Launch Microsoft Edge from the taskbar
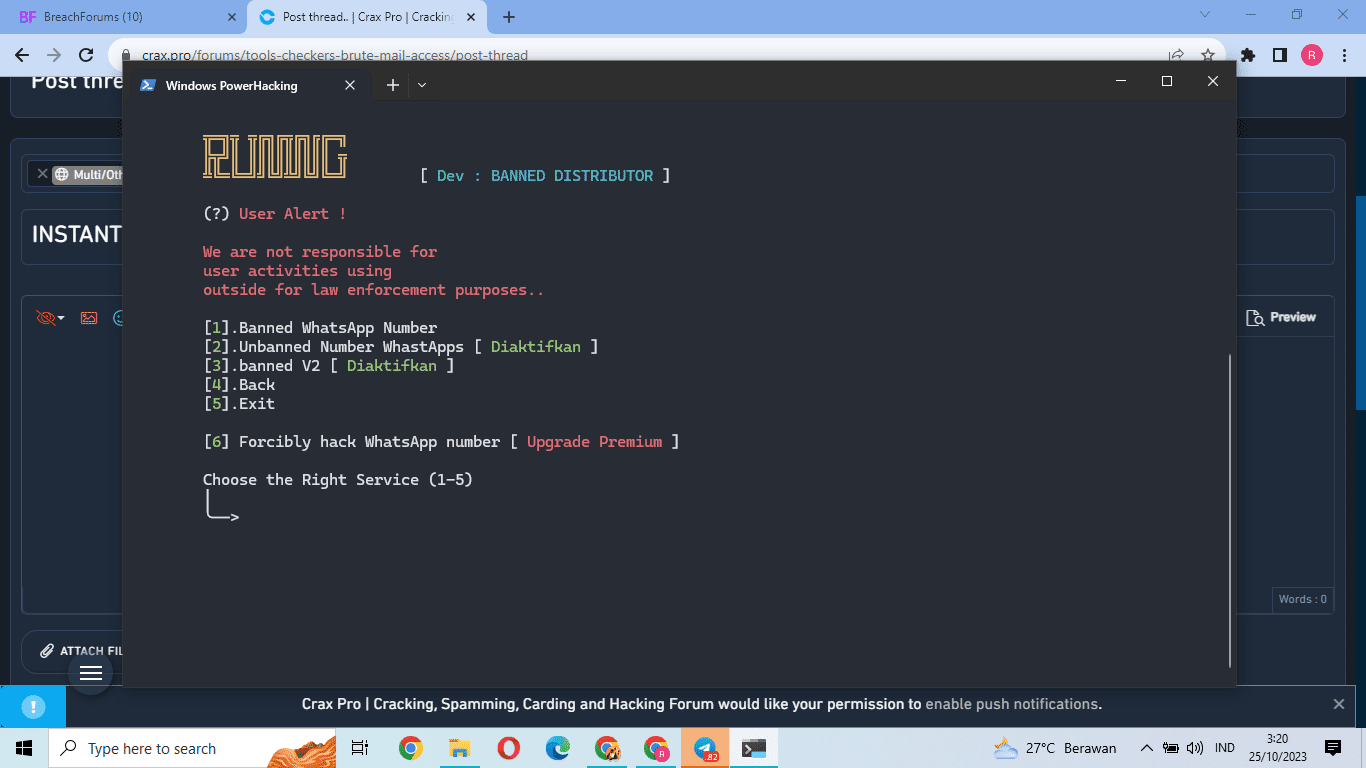1366x768 pixels. (557, 748)
